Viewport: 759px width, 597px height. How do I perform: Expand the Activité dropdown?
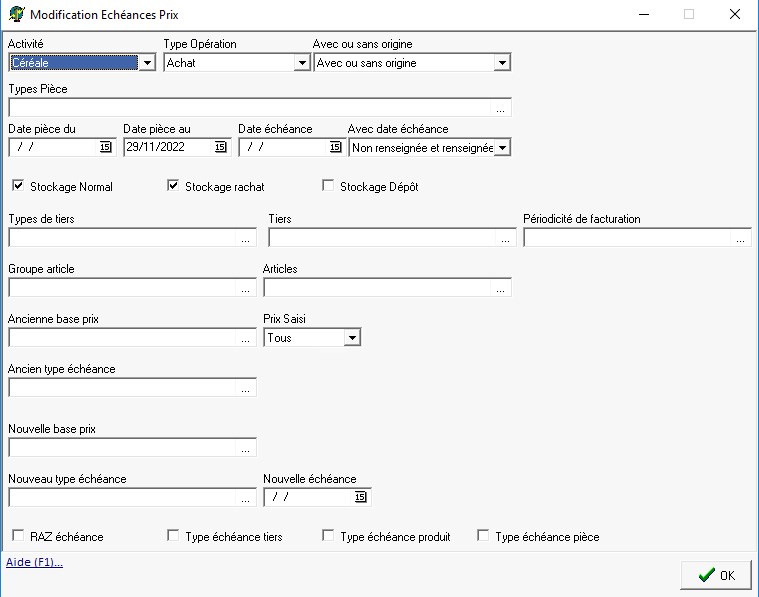pyautogui.click(x=147, y=63)
